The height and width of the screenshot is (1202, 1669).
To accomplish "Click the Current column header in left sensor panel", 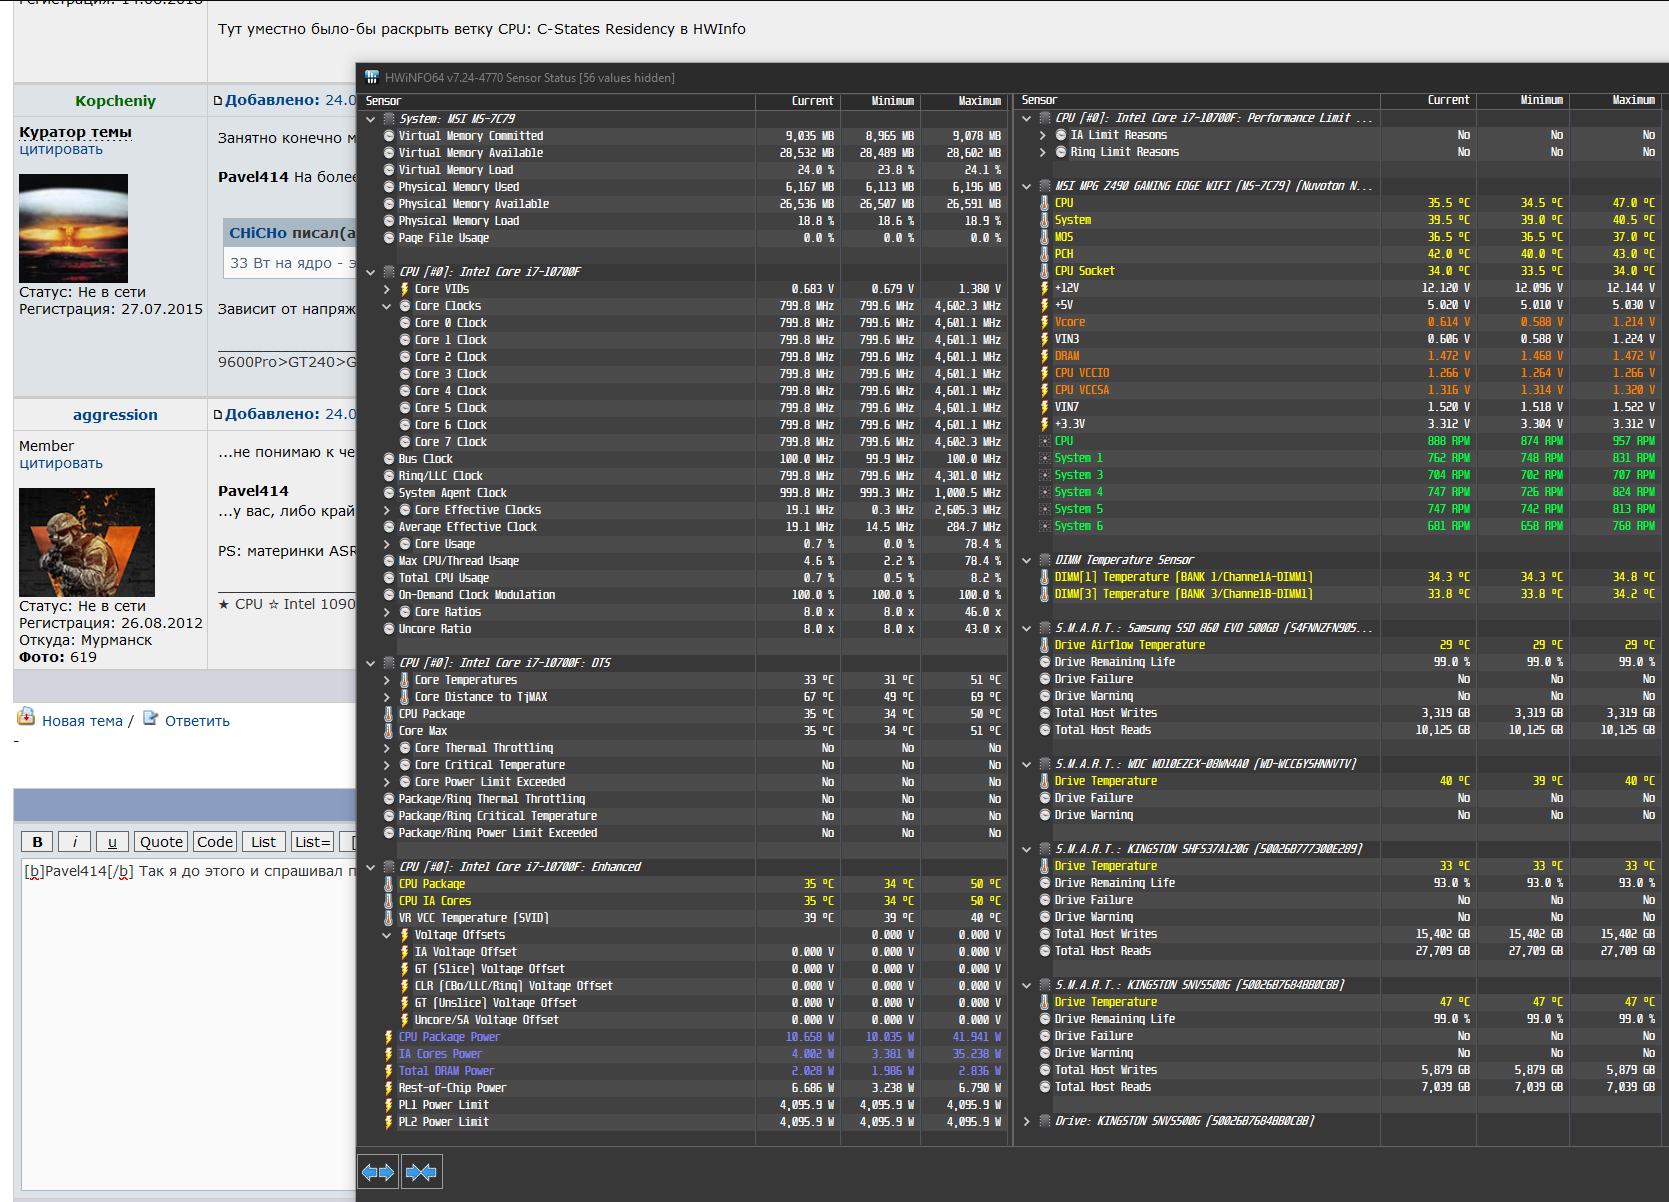I will click(798, 101).
